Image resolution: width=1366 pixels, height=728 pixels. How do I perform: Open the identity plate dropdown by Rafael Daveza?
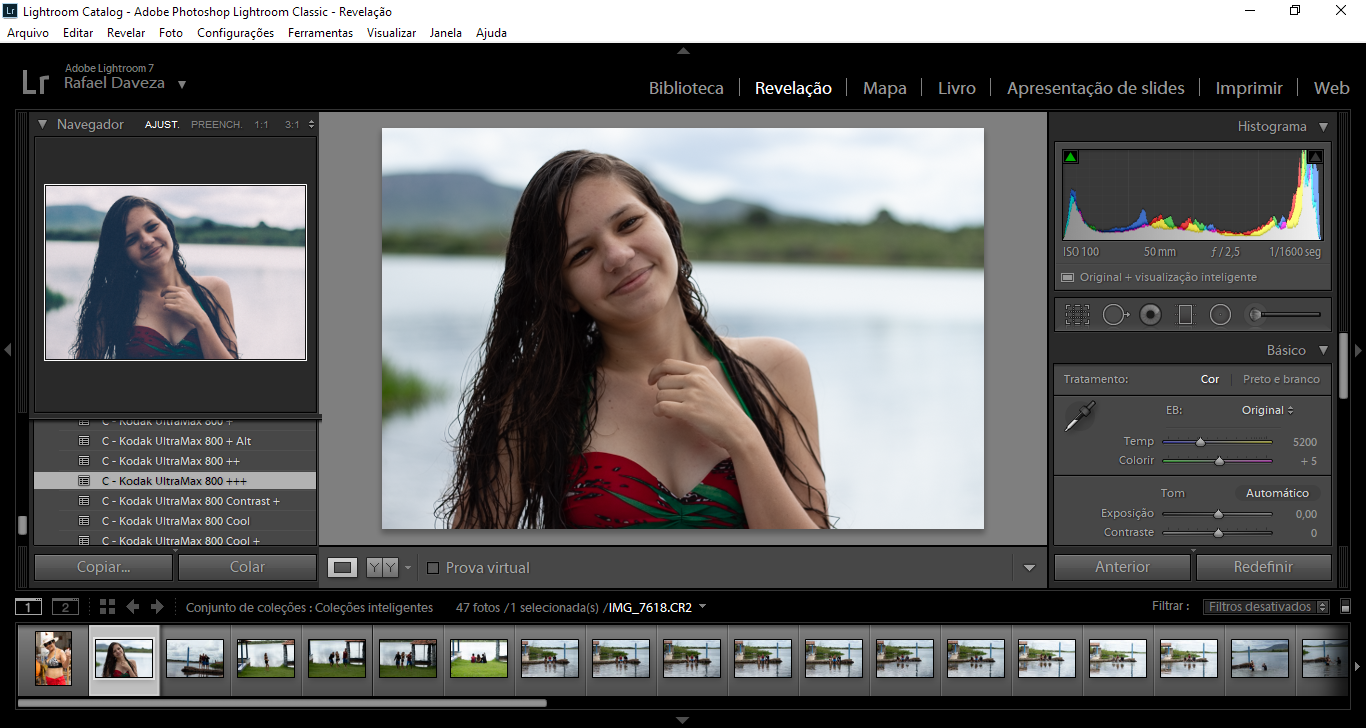[182, 85]
